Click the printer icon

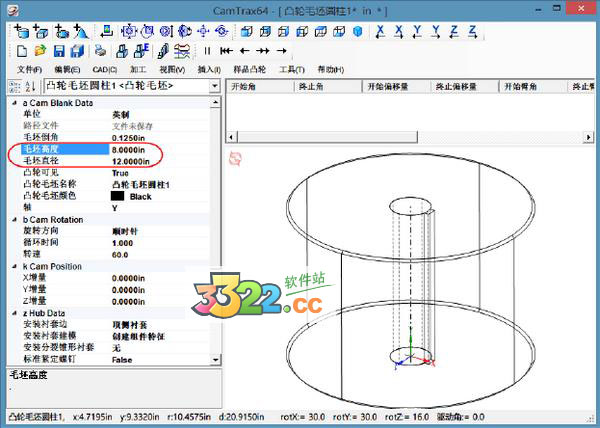(x=100, y=50)
